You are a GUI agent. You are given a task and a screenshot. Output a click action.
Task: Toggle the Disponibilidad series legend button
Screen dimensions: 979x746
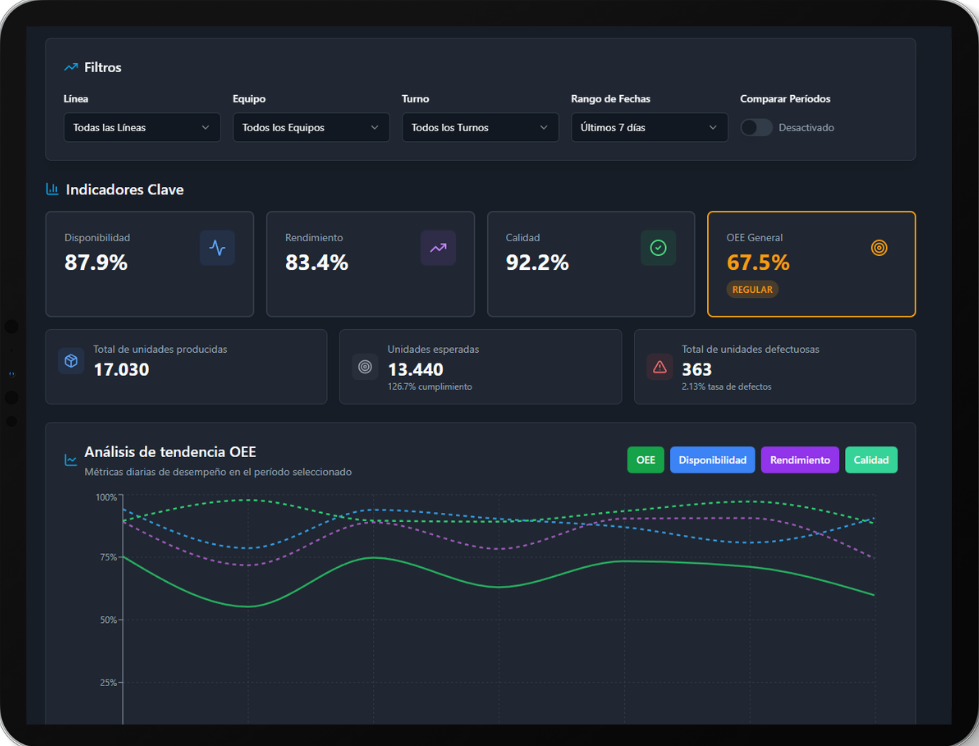712,460
